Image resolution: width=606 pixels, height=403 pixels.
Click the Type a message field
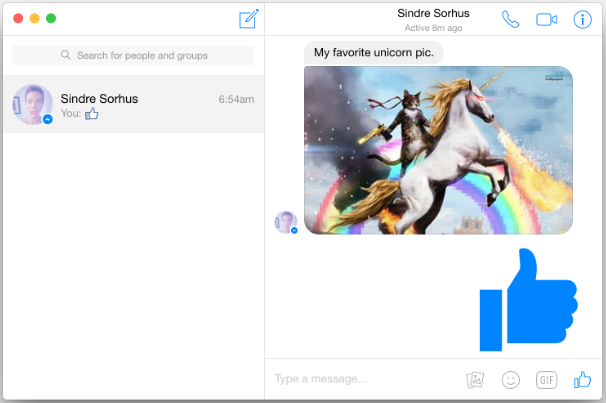pyautogui.click(x=363, y=379)
